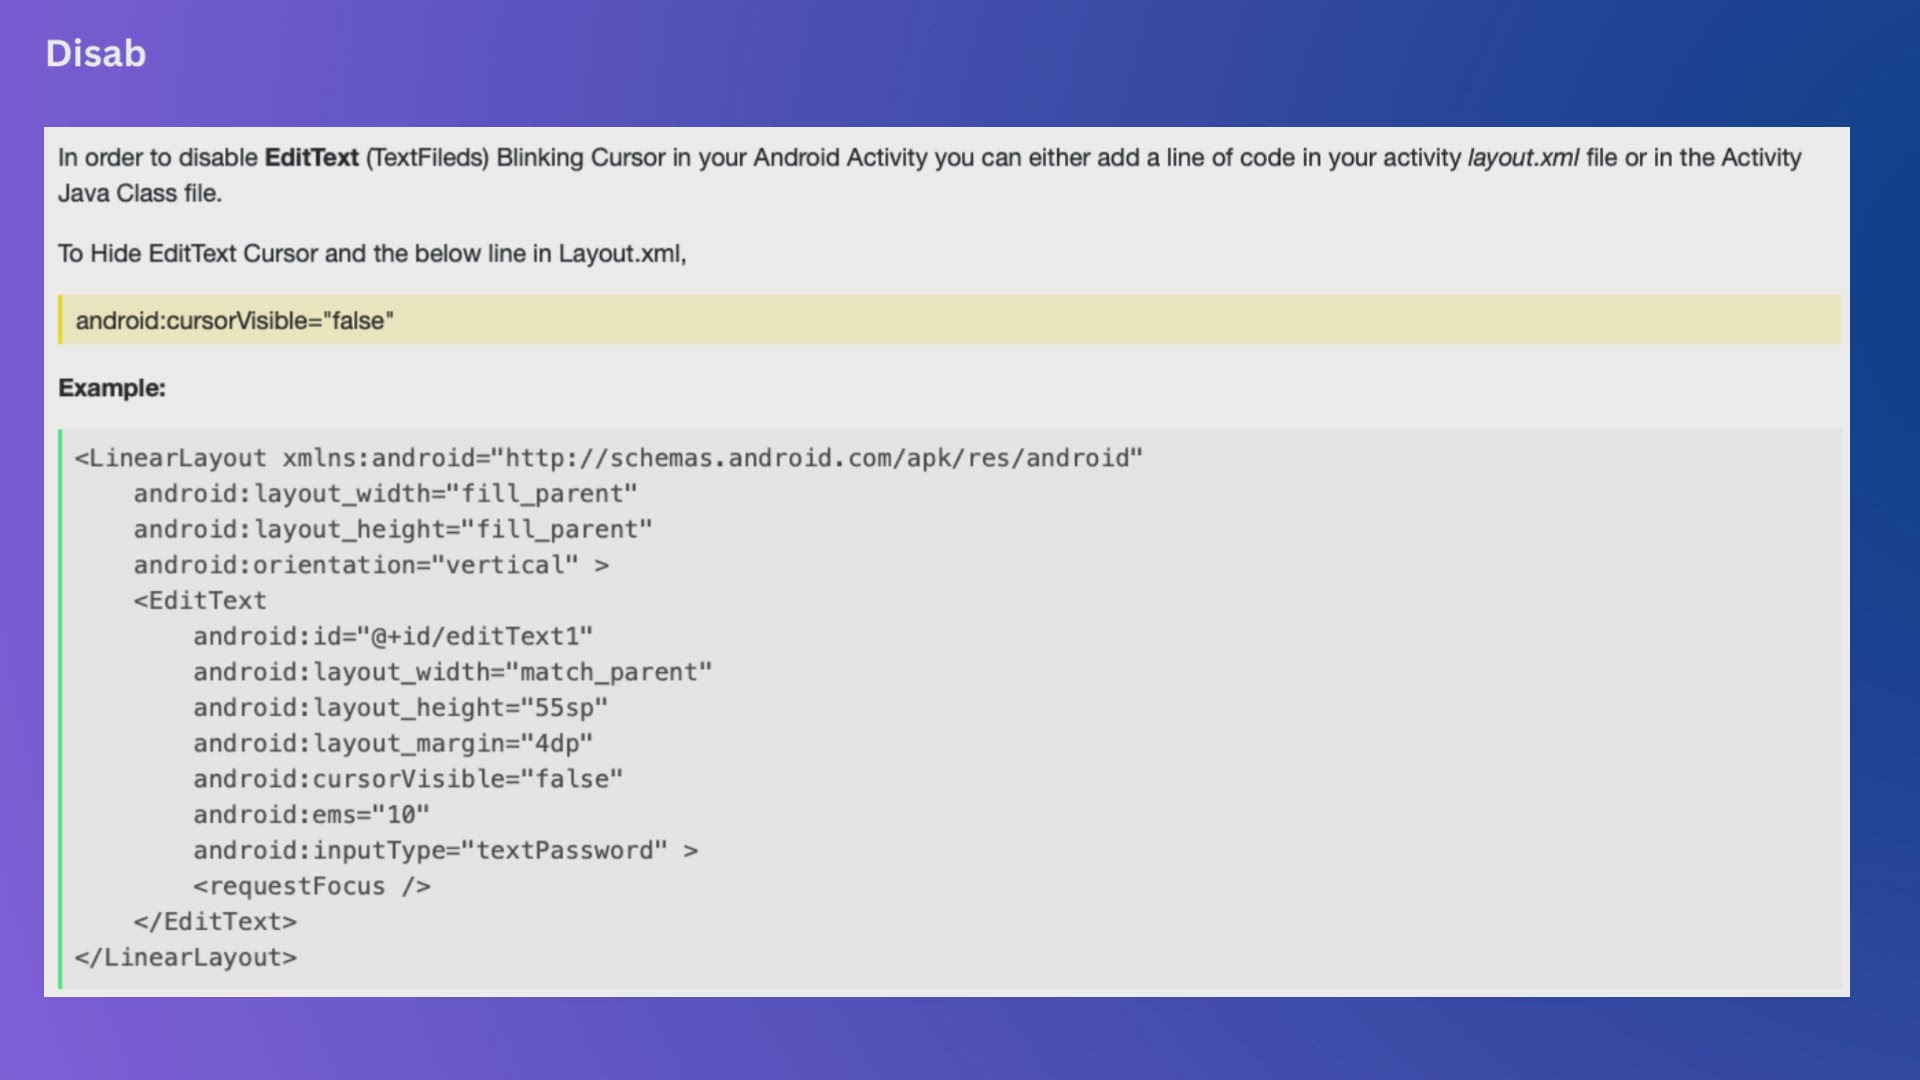Click the bold "Example:" label
Image resolution: width=1920 pixels, height=1080 pixels.
click(x=112, y=388)
